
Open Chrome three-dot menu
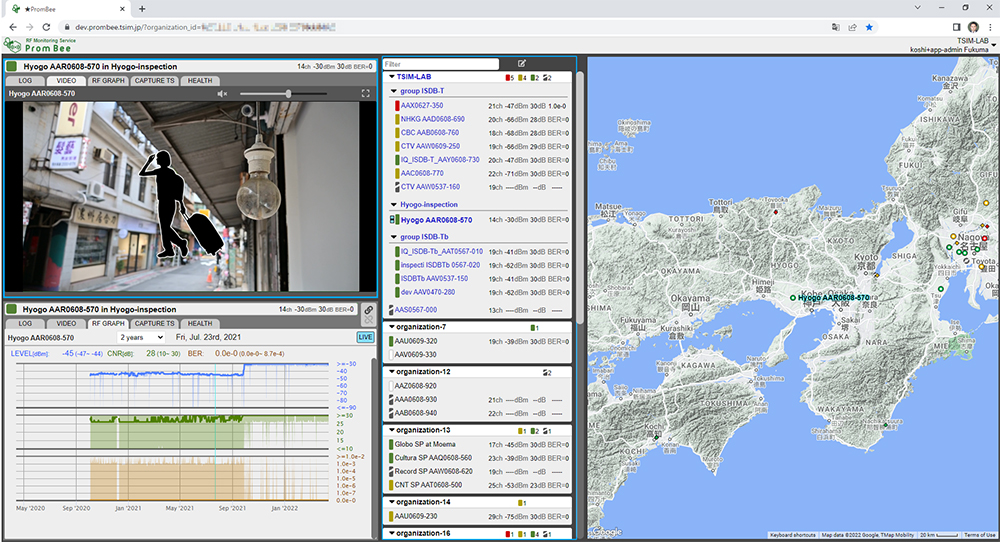990,27
